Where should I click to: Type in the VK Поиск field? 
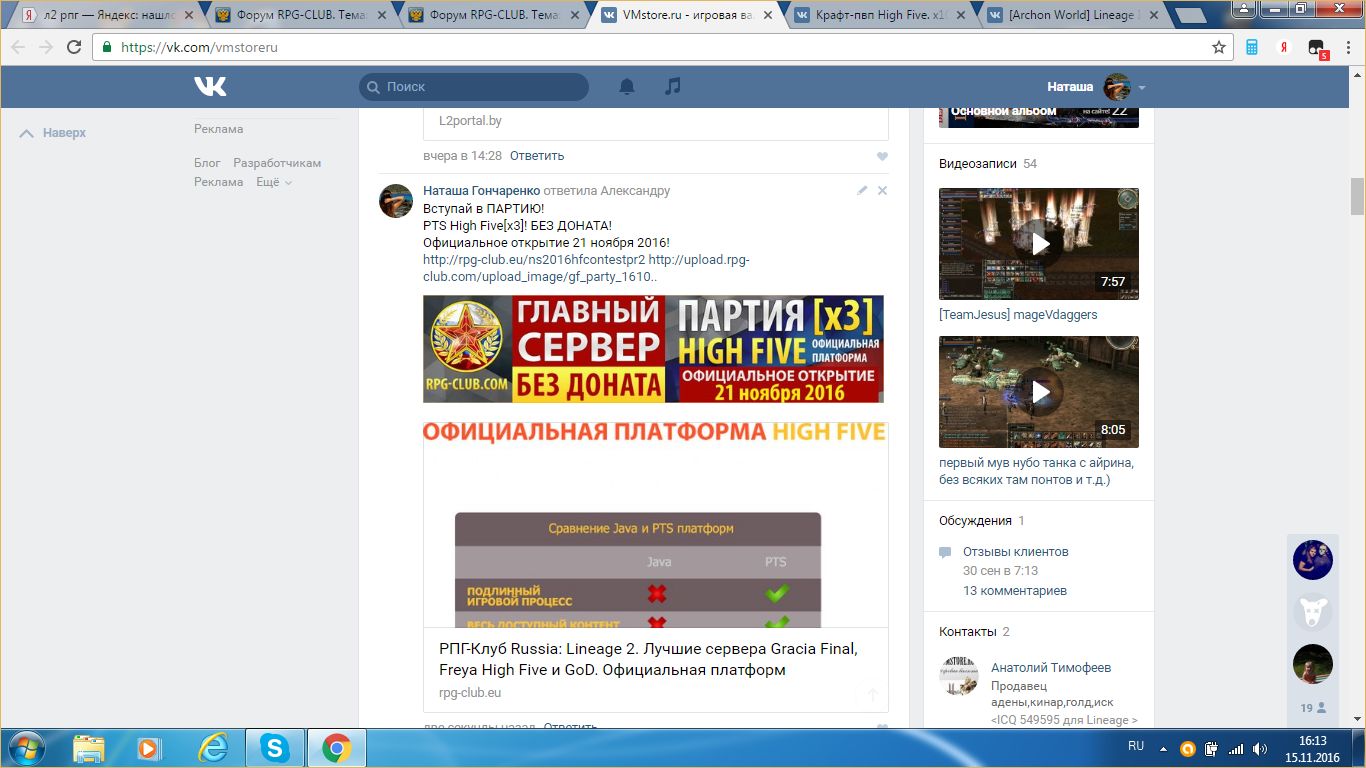[480, 87]
